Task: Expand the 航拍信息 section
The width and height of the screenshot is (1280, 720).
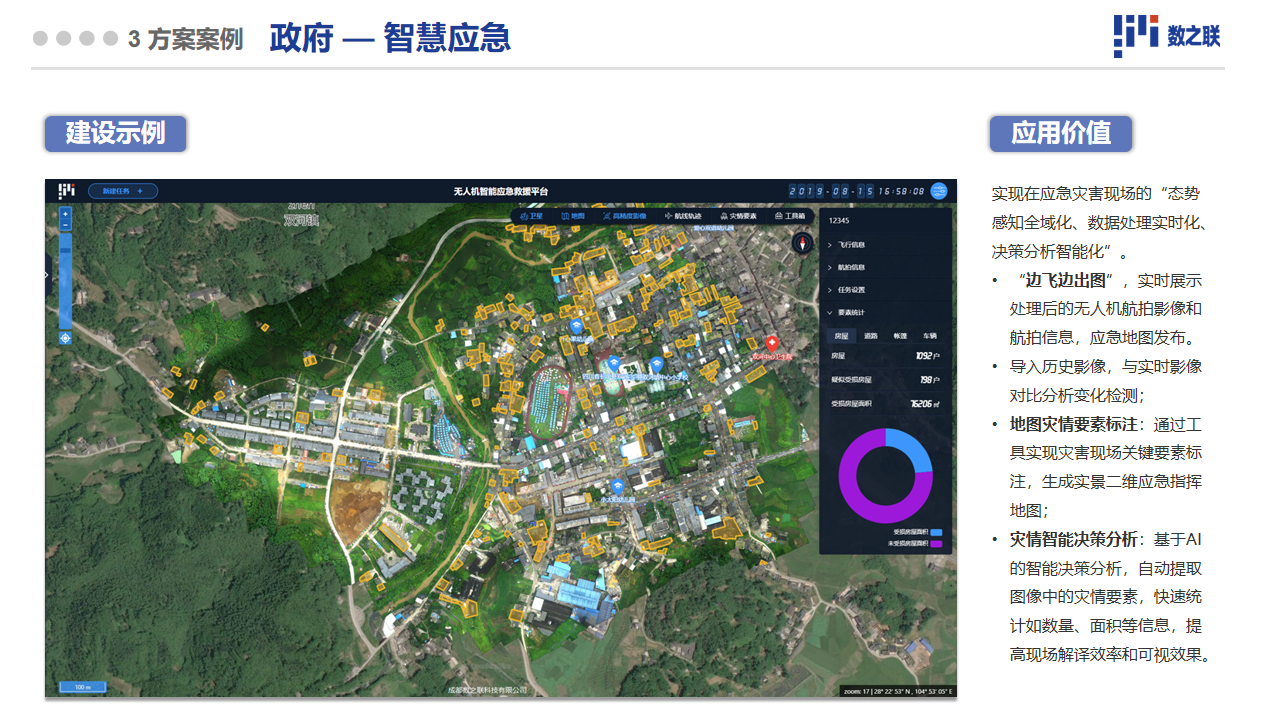Action: coord(850,267)
